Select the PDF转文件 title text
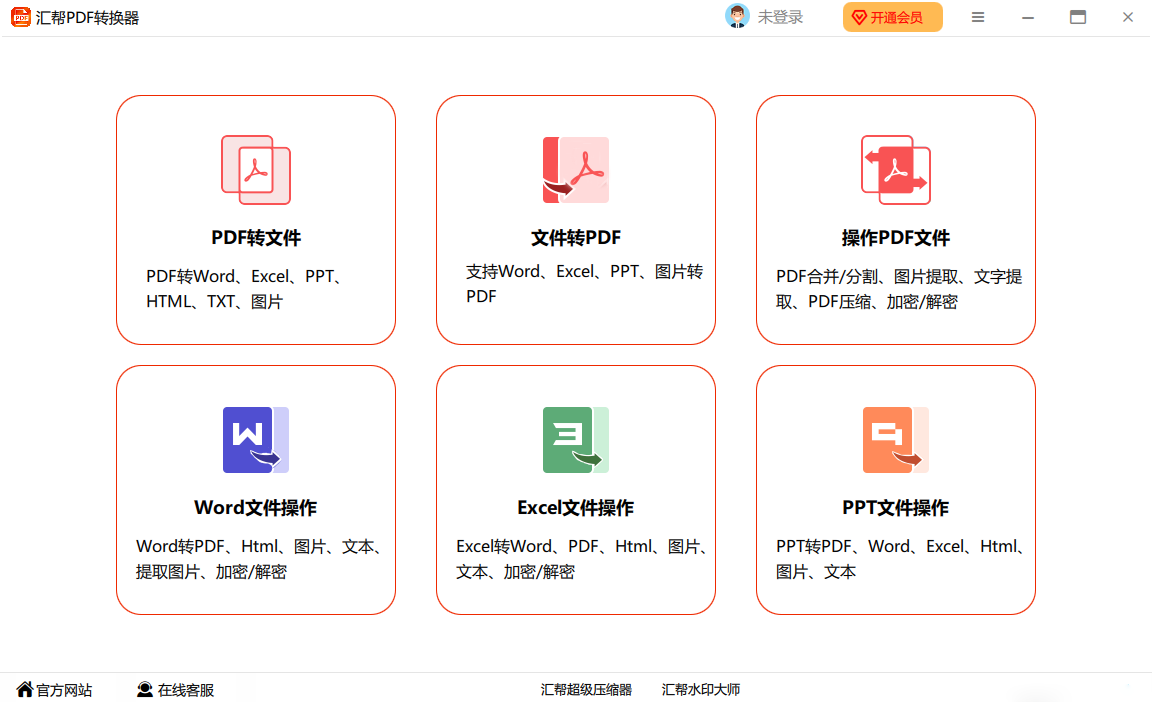This screenshot has height=702, width=1152. (256, 238)
